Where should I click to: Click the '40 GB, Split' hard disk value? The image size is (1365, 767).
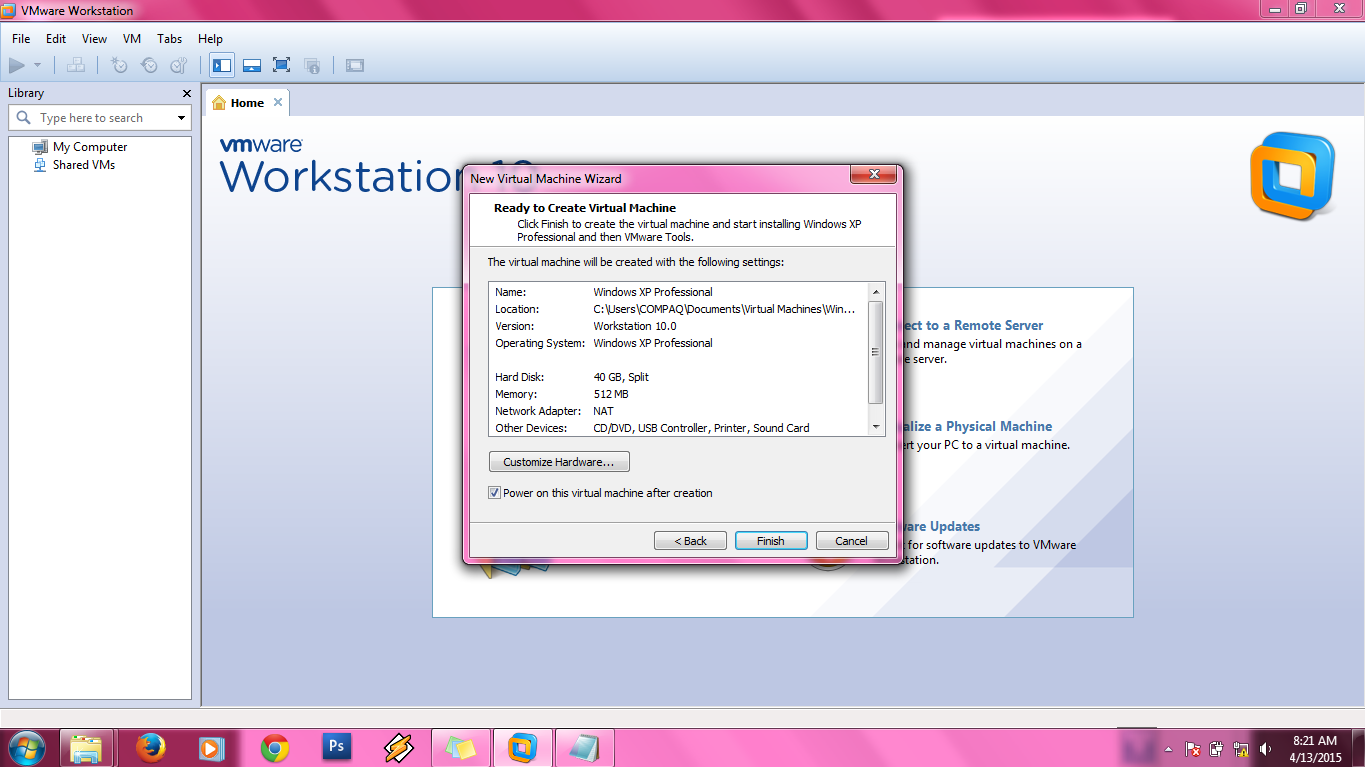(621, 377)
